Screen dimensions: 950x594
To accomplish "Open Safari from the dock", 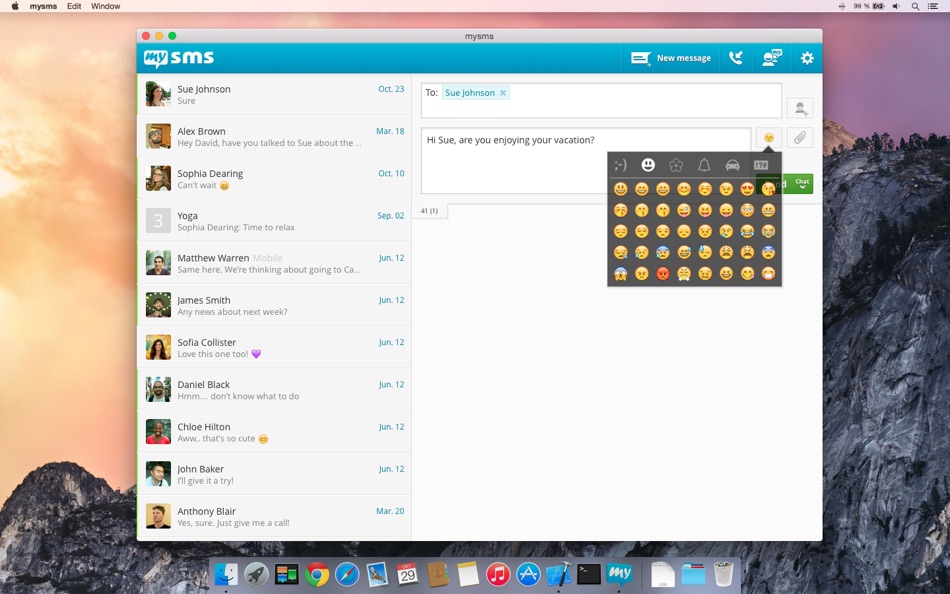I will tap(347, 574).
